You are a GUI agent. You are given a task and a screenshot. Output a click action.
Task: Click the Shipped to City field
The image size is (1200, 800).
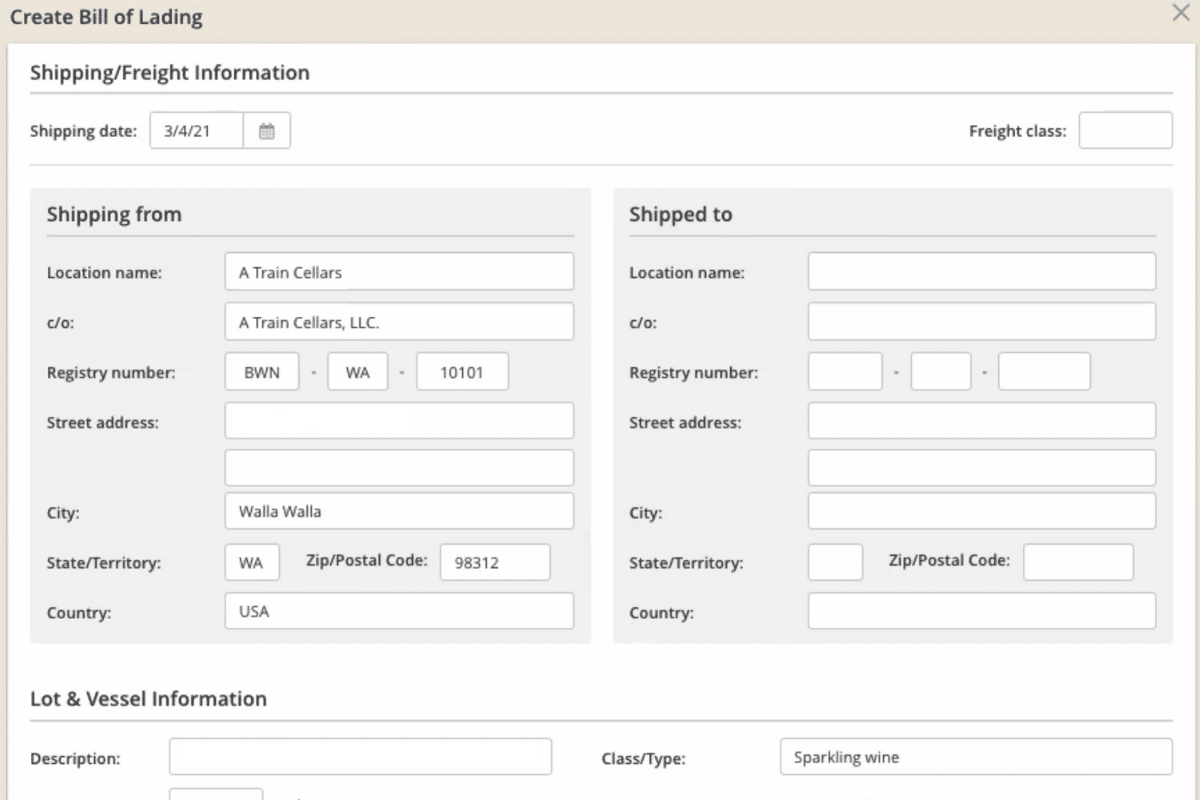click(x=981, y=511)
